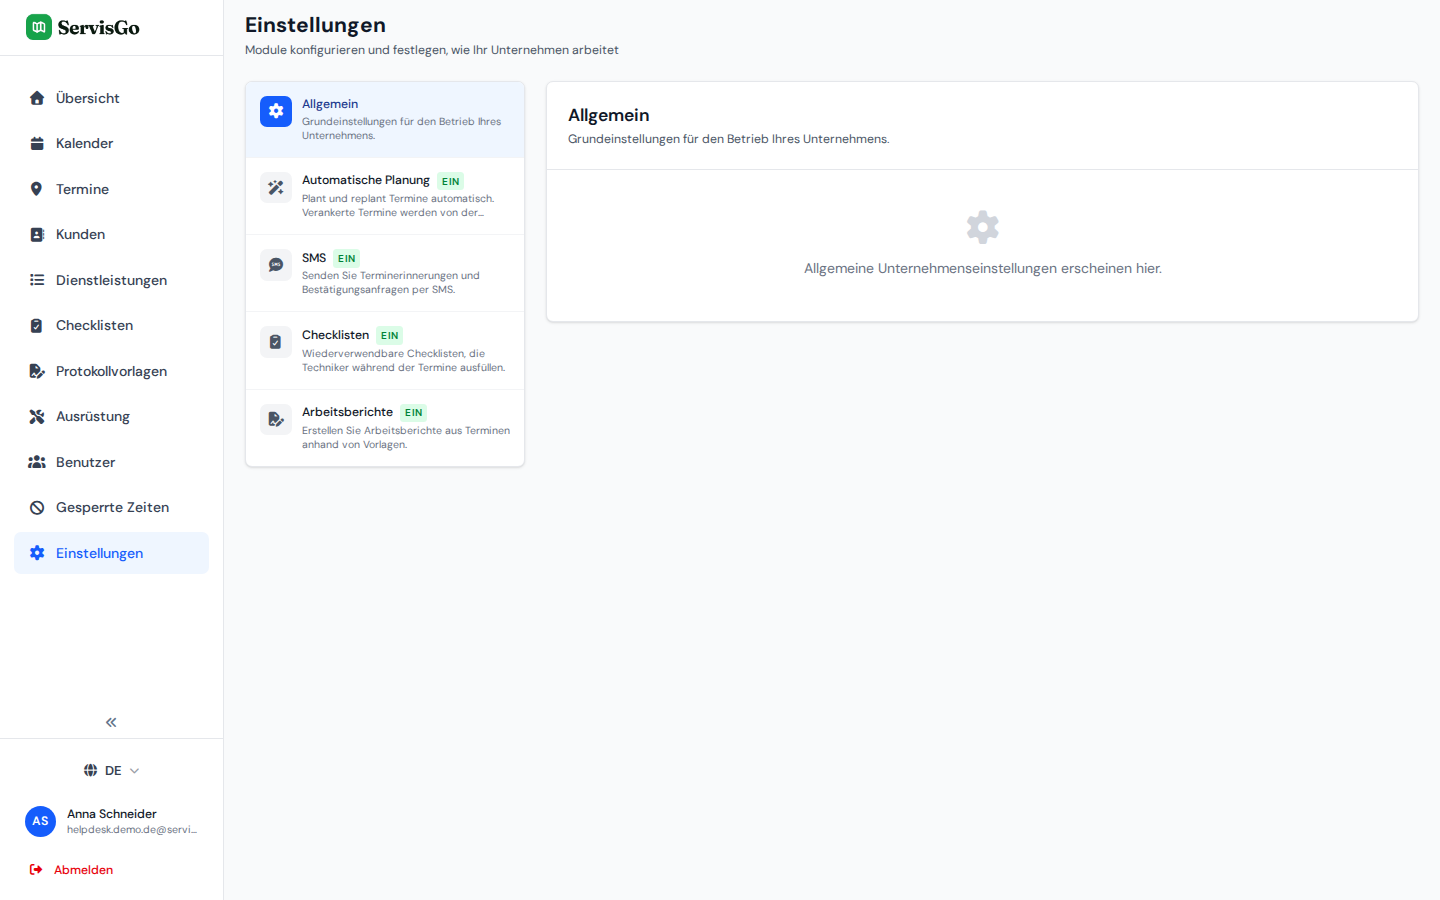Click the Arbeitsberichte report icon
This screenshot has width=1440, height=900.
(276, 419)
